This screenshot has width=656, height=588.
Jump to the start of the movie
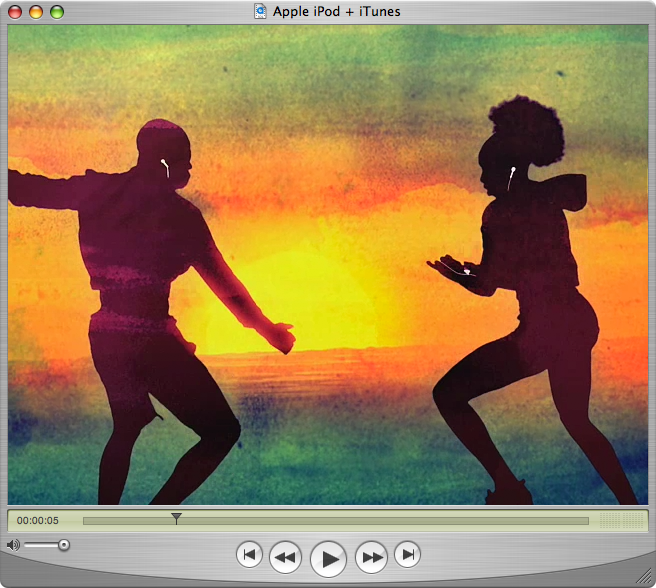(249, 555)
